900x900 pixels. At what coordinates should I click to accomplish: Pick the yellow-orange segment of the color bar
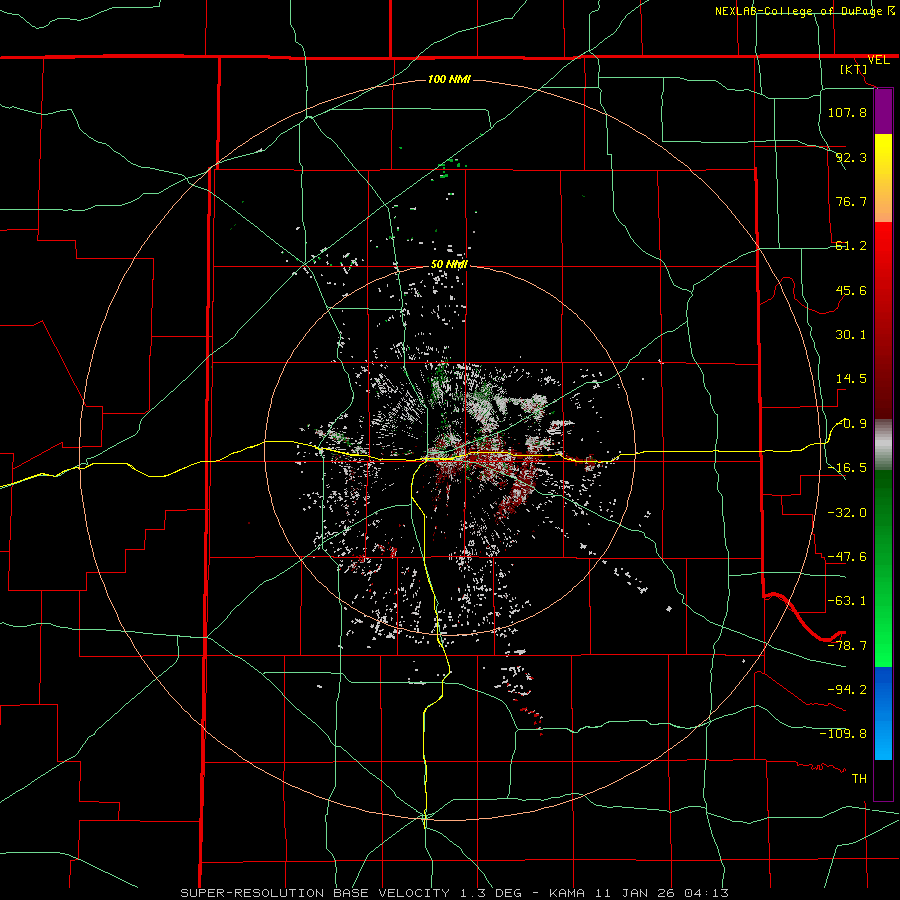(883, 178)
